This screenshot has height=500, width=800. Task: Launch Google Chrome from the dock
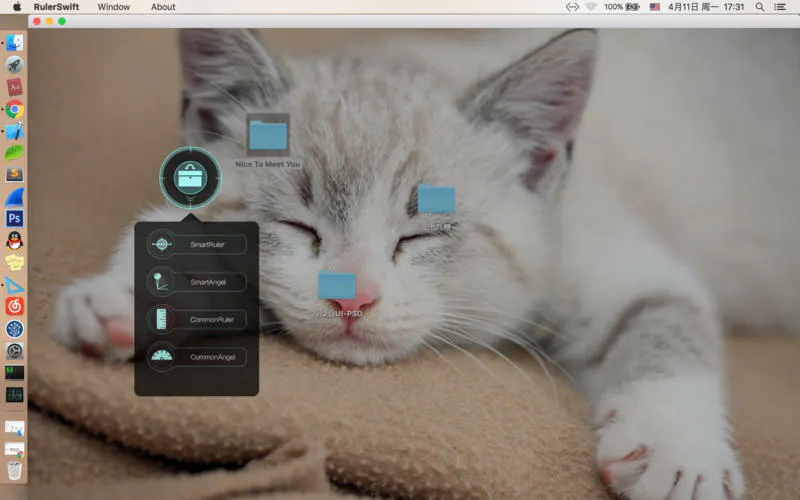[14, 109]
